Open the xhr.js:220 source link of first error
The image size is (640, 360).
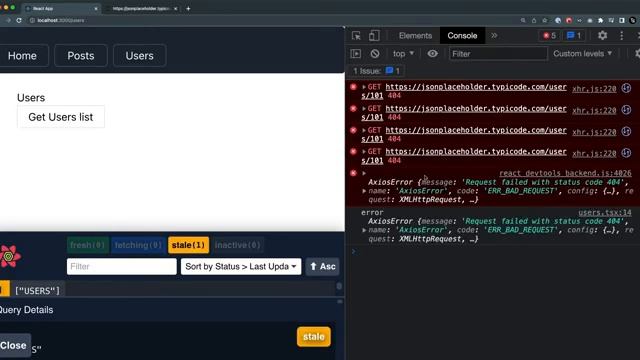(x=594, y=89)
